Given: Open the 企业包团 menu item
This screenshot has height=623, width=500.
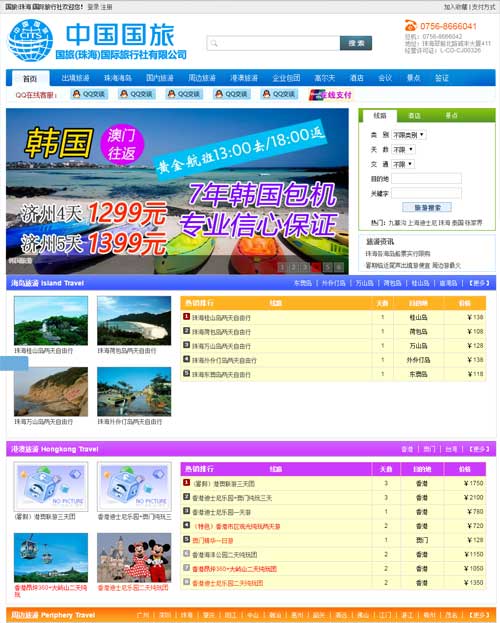Looking at the screenshot, I should coord(286,78).
